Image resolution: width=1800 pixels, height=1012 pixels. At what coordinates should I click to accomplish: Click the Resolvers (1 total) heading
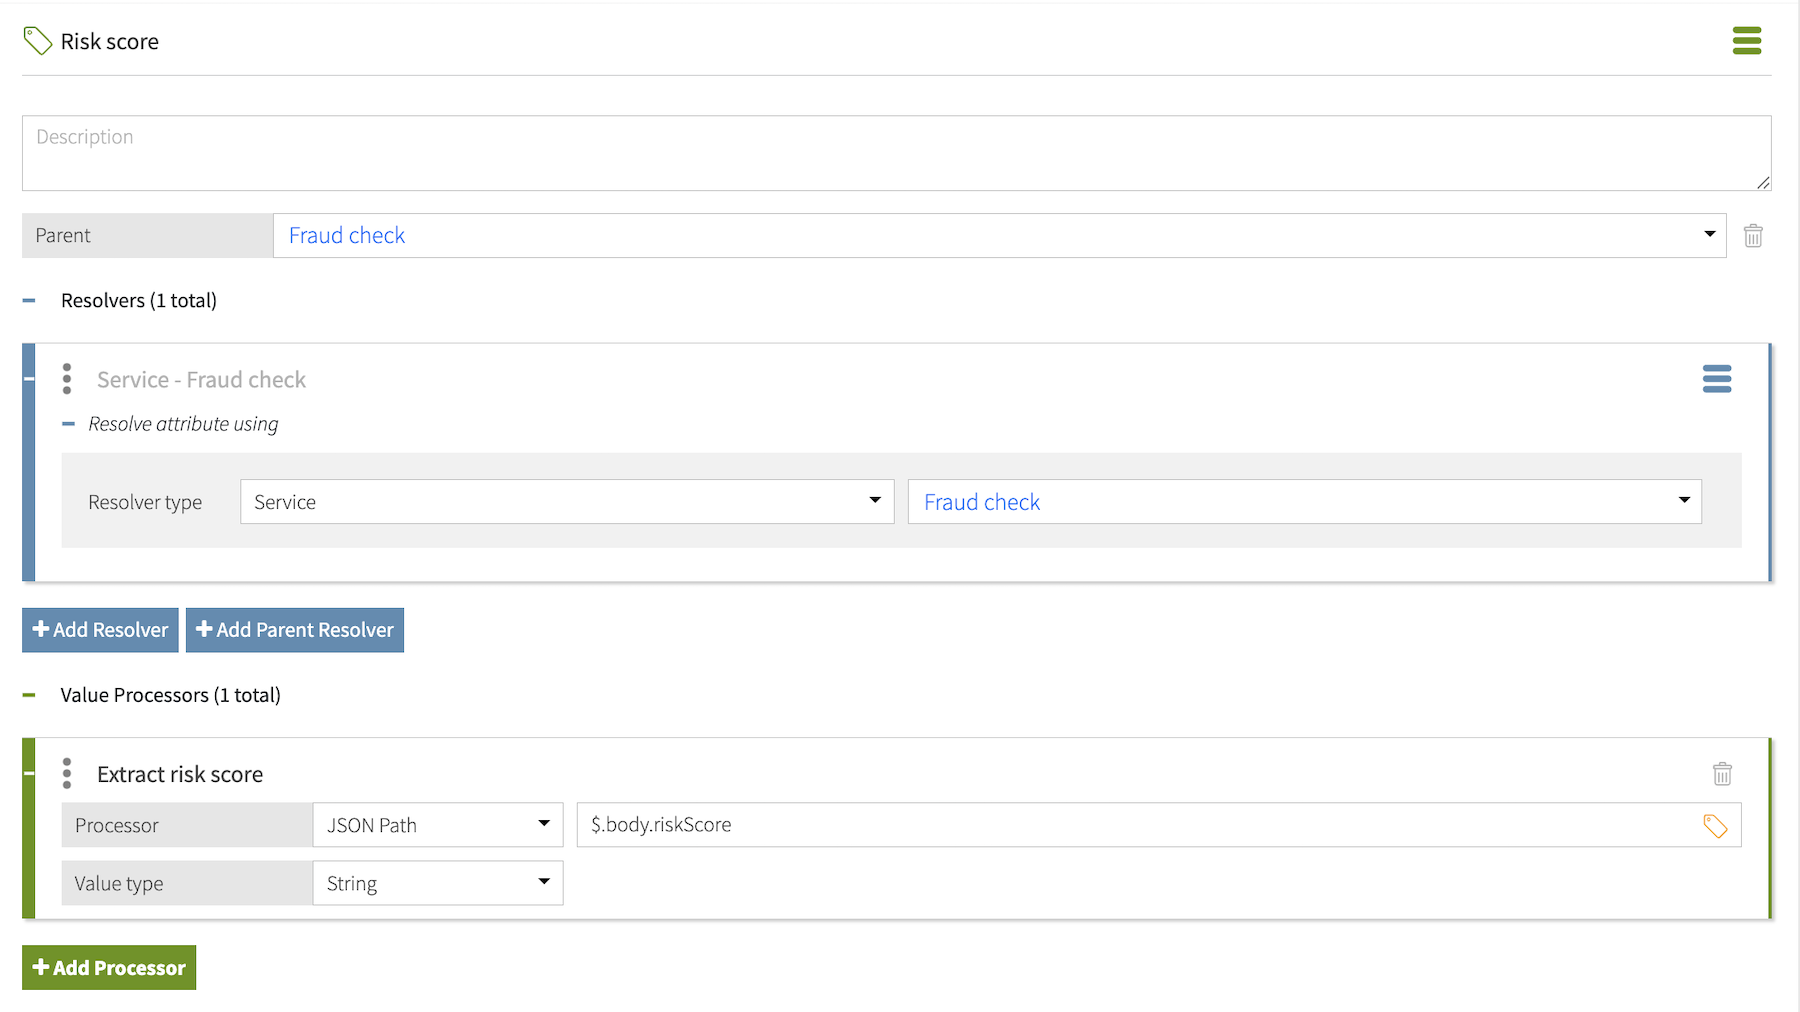tap(139, 300)
